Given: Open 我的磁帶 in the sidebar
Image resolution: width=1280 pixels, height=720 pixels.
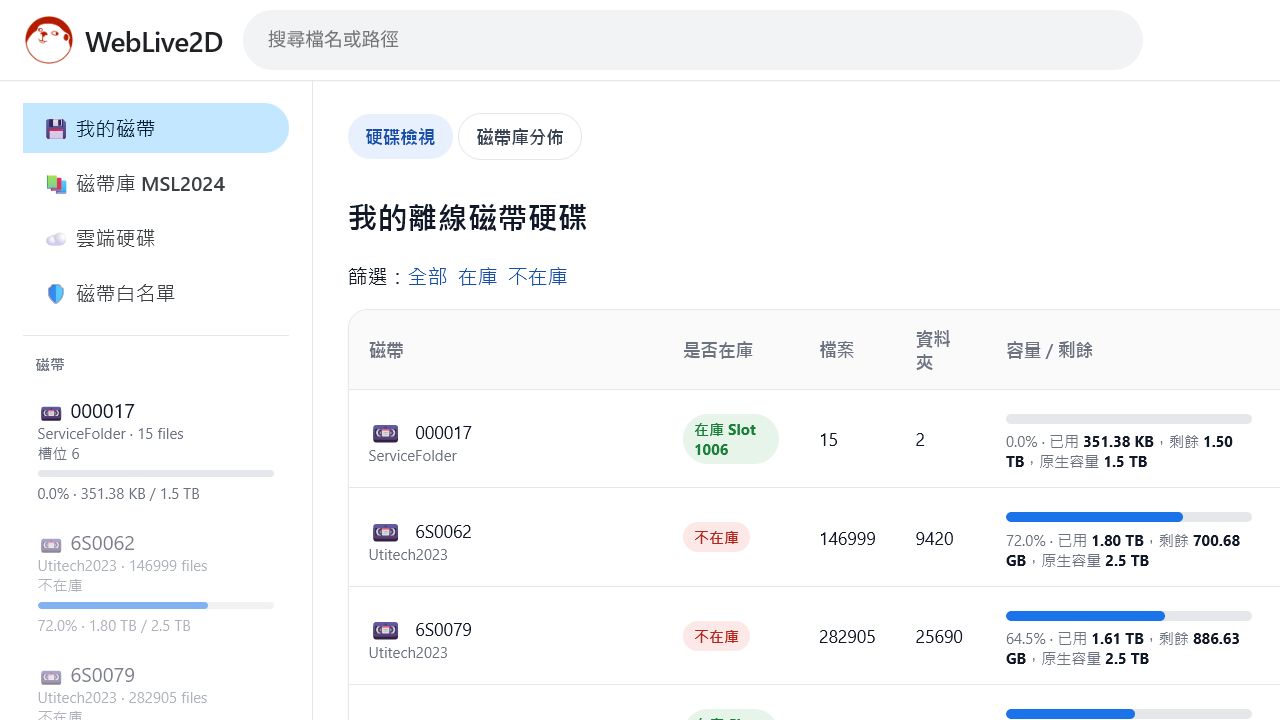Looking at the screenshot, I should tap(156, 128).
